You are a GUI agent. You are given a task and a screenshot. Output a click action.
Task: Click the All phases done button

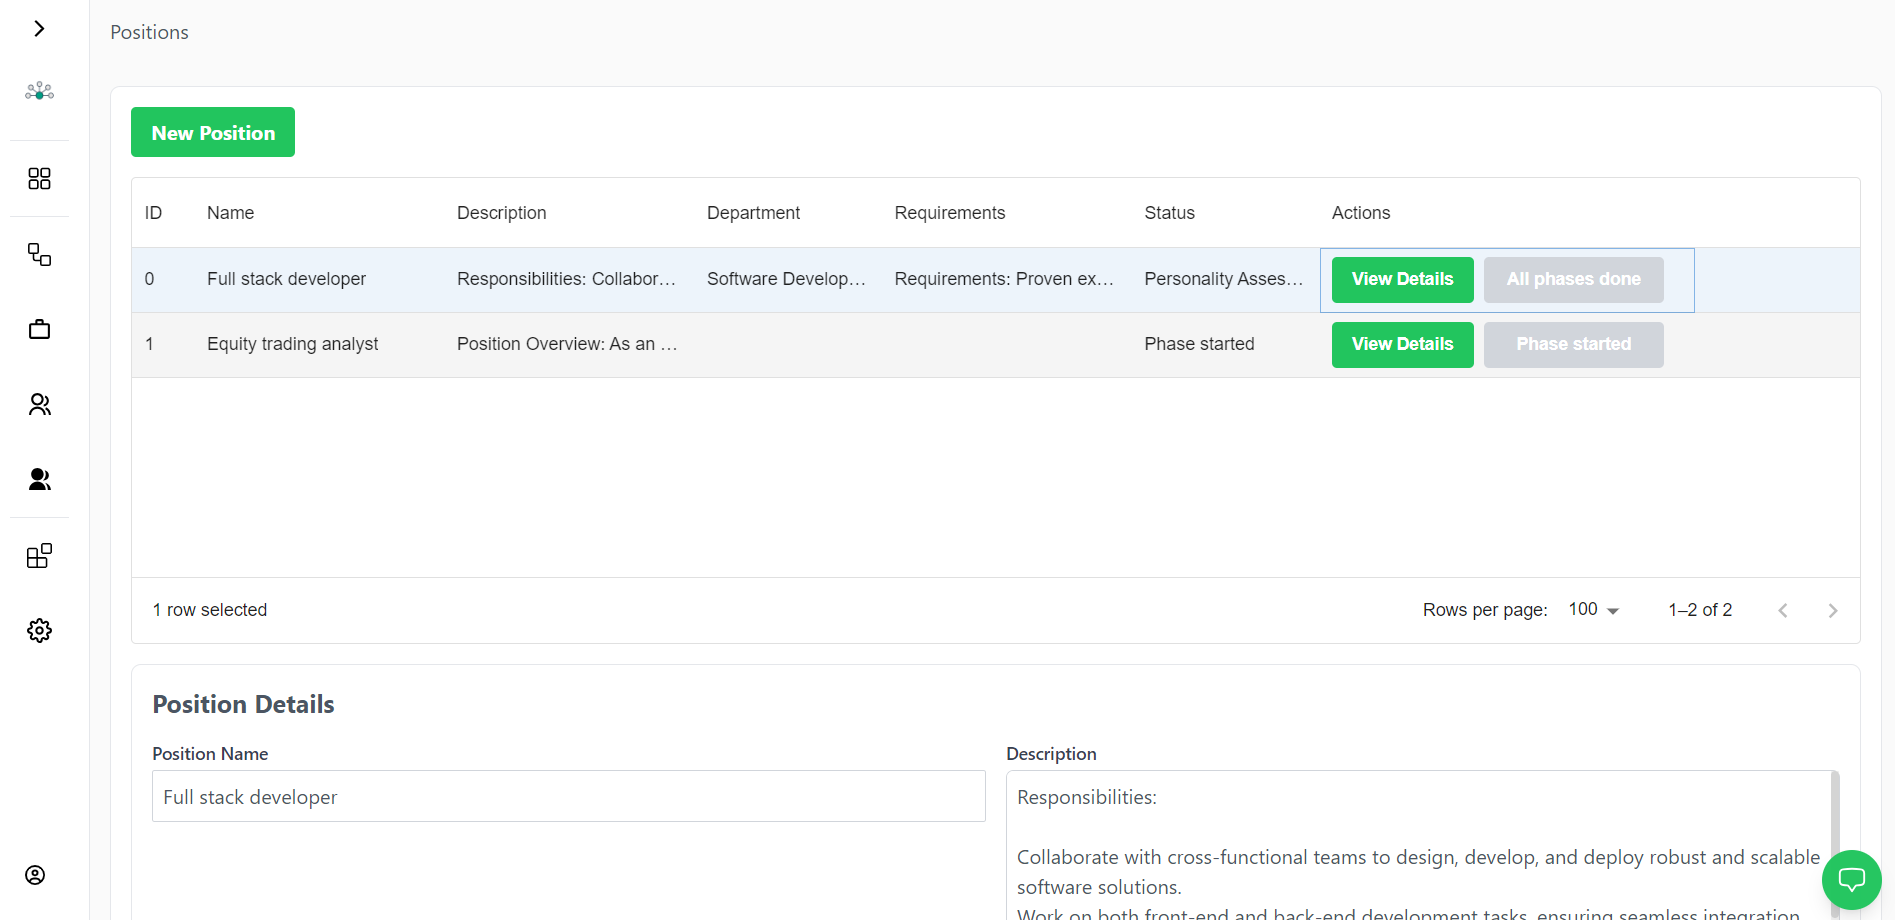tap(1573, 280)
